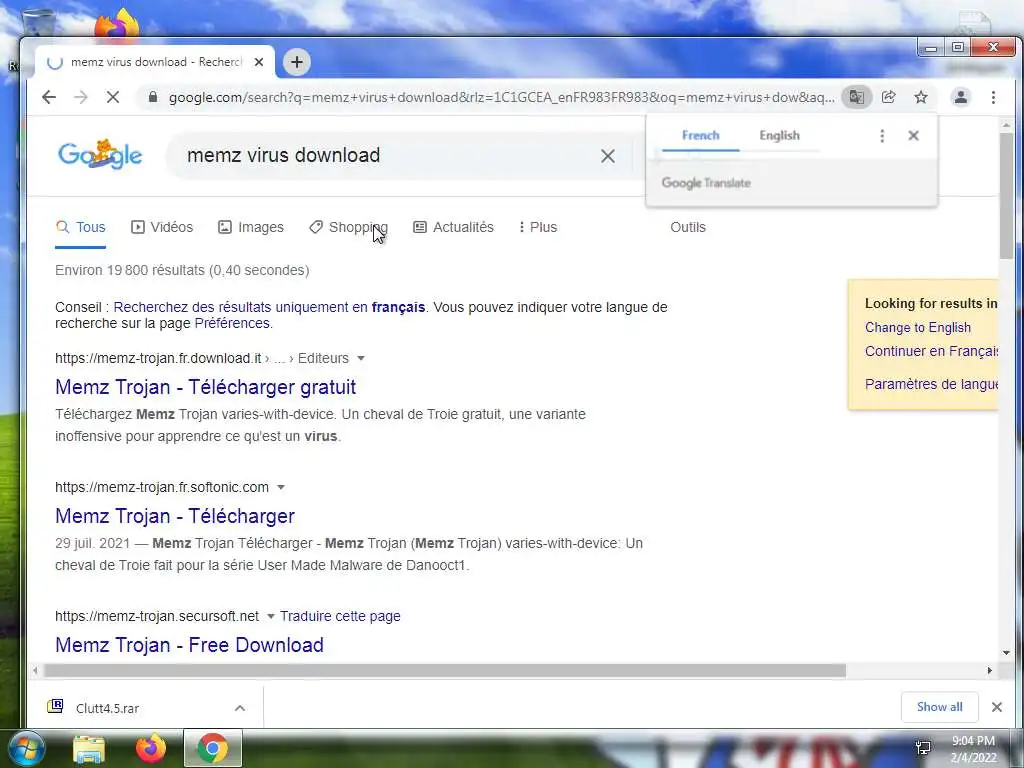The width and height of the screenshot is (1024, 768).
Task: Clear the Google search box
Action: [607, 156]
